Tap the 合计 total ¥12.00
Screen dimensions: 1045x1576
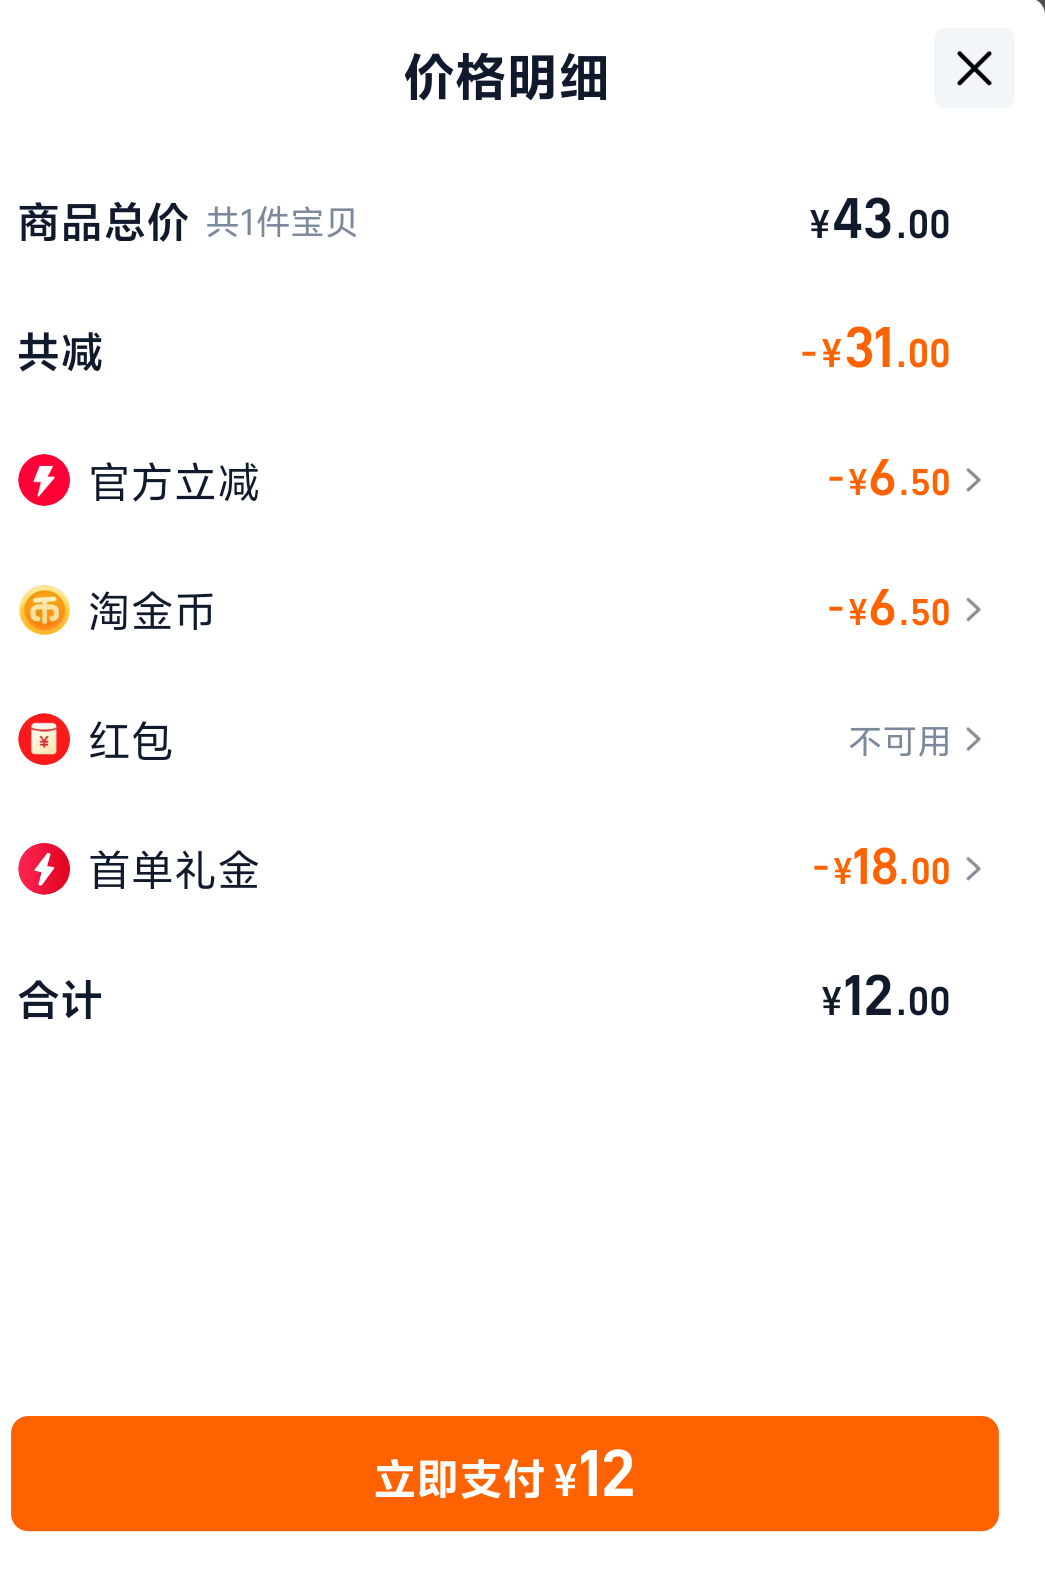(x=885, y=997)
